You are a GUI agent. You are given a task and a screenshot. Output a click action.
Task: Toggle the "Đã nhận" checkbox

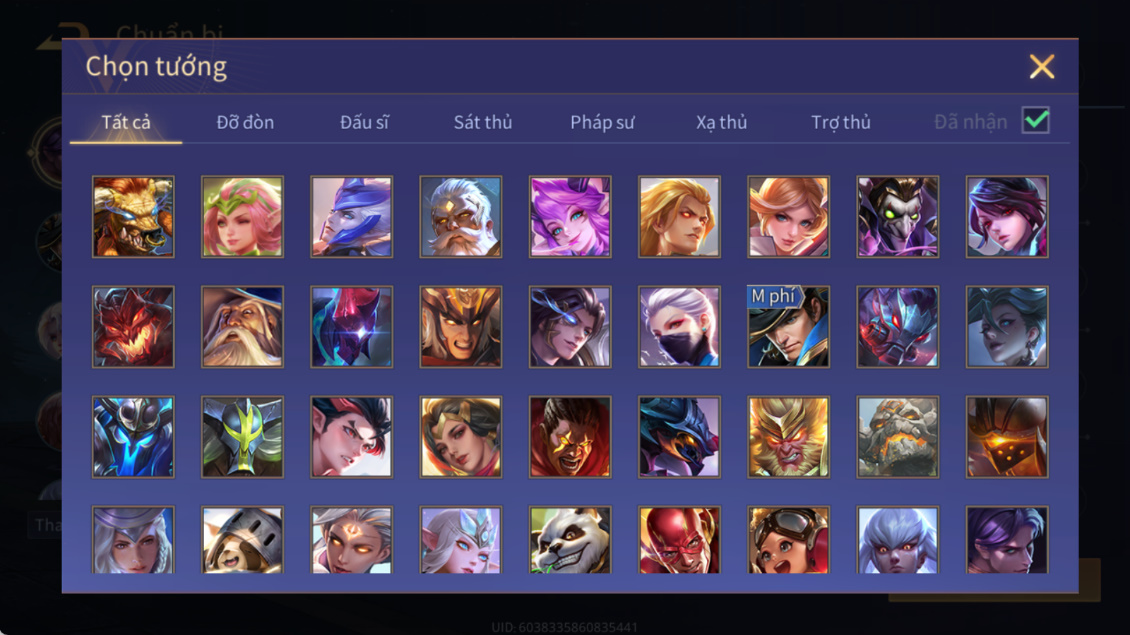pos(1036,120)
